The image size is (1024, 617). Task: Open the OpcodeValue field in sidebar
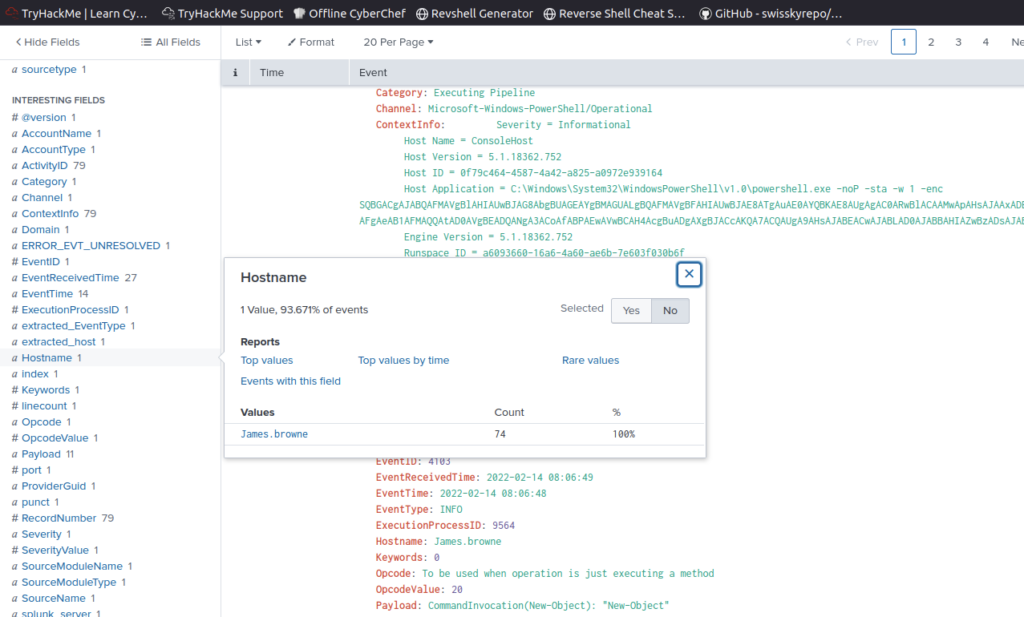[55, 437]
